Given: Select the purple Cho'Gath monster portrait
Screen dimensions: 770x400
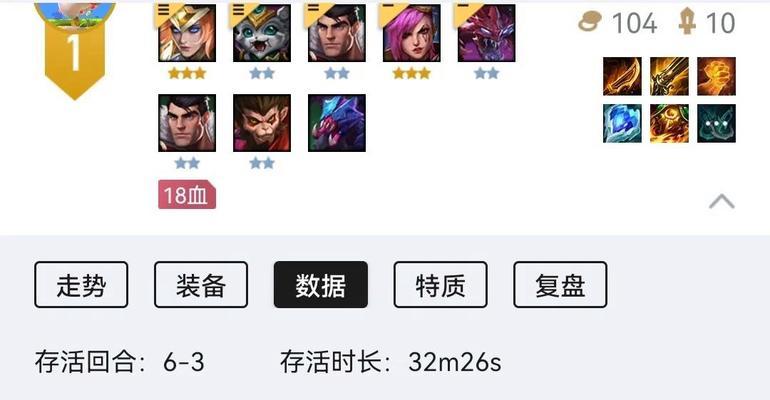Looking at the screenshot, I should tap(487, 33).
